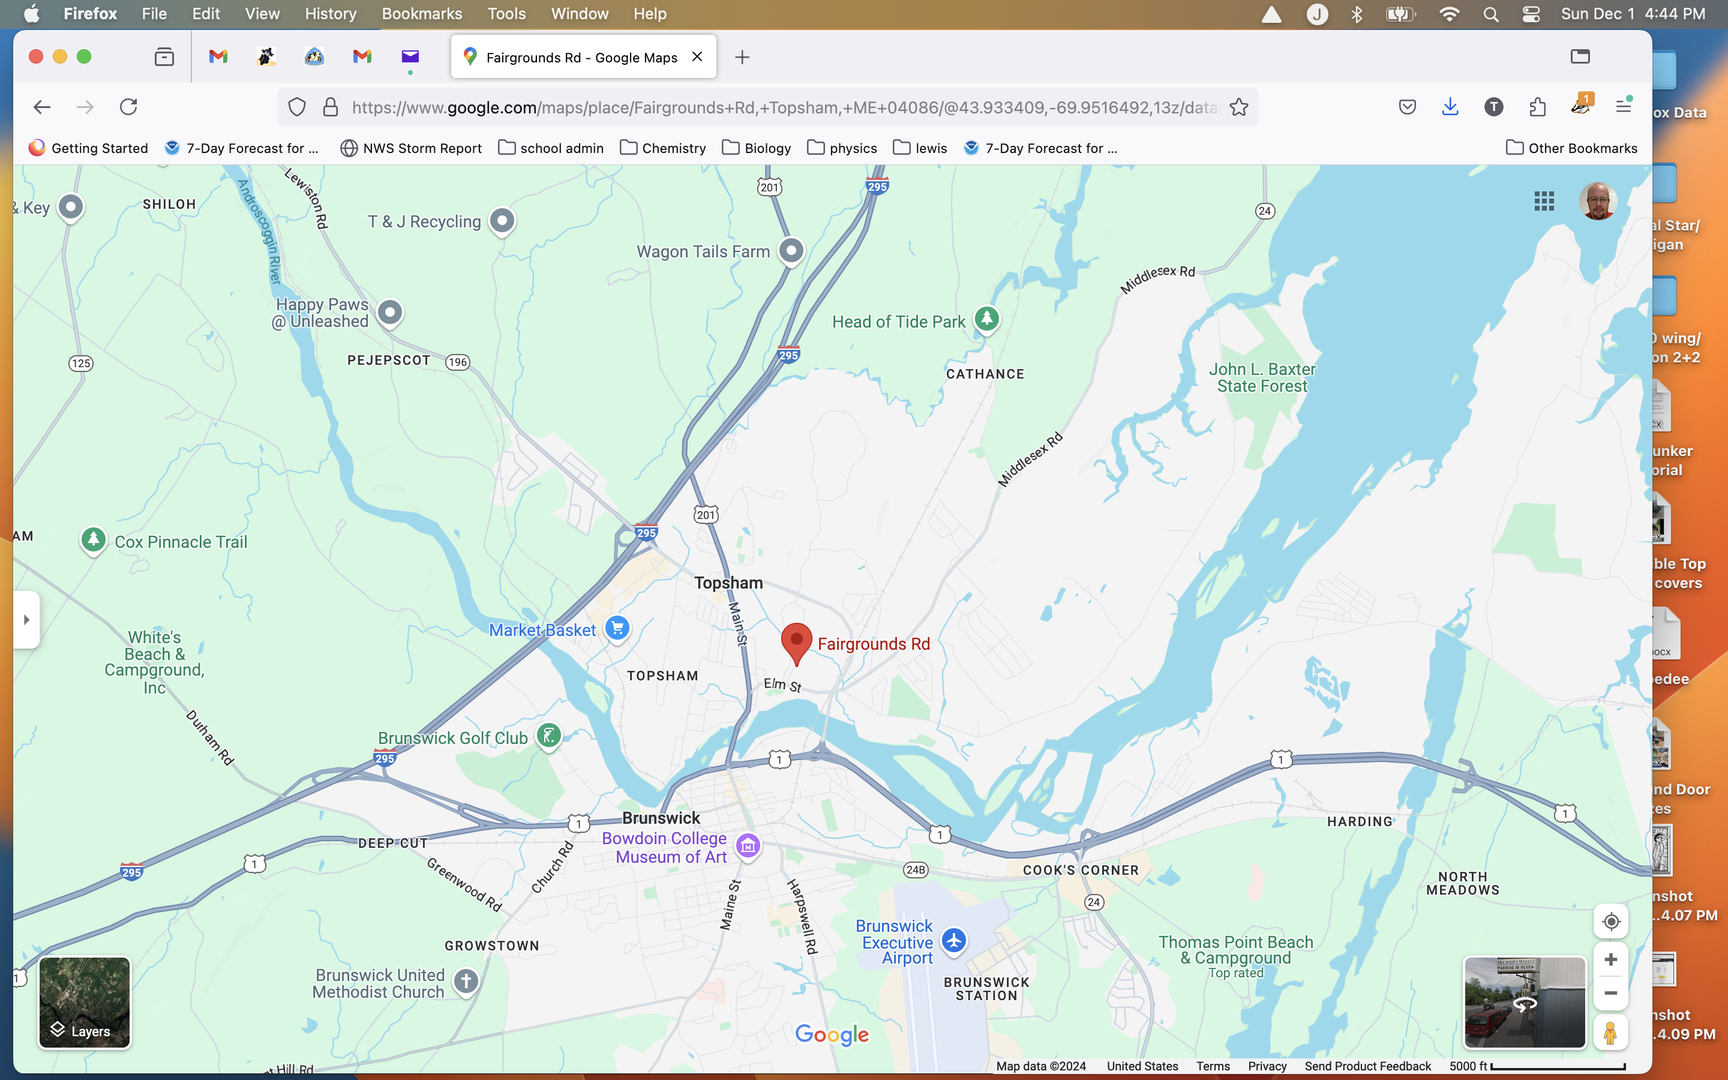The image size is (1728, 1080).
Task: Zoom out on the map
Action: pos(1610,993)
